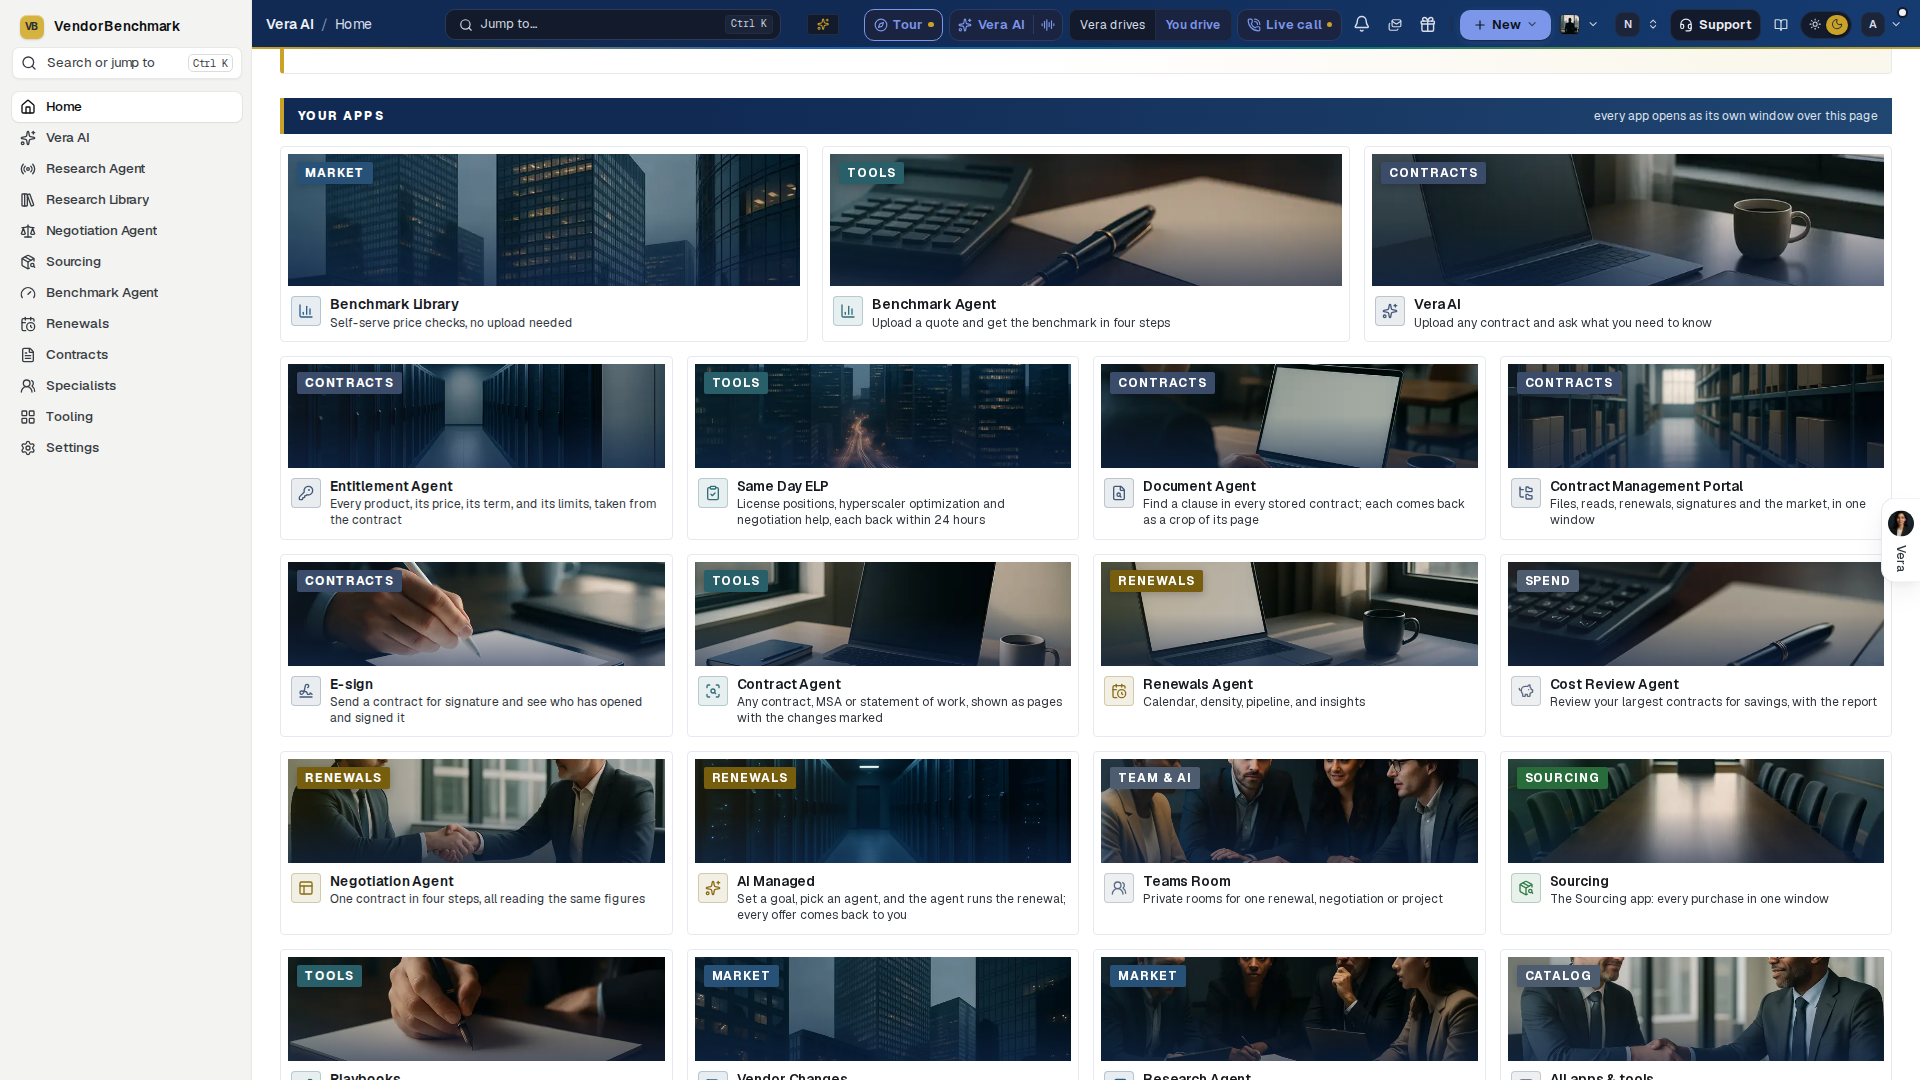This screenshot has width=1920, height=1080.
Task: Click the Same Day ELP clipboard icon
Action: (713, 493)
